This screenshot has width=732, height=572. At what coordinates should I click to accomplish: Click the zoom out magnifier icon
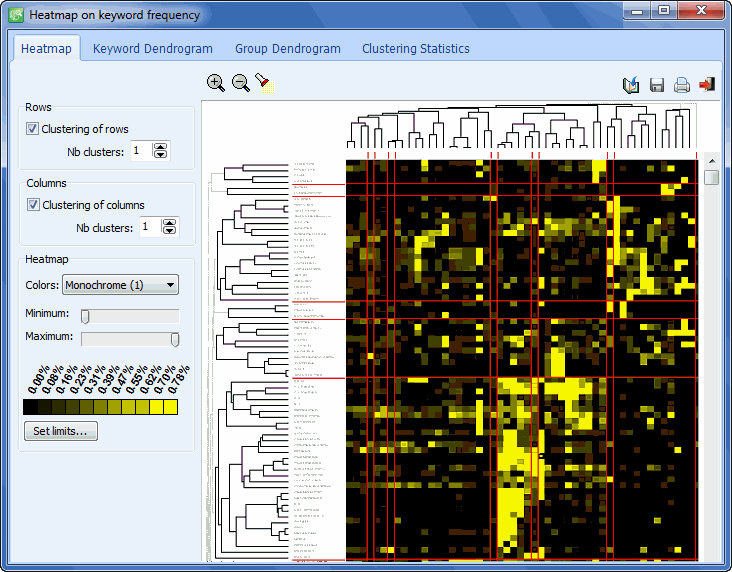click(x=241, y=83)
